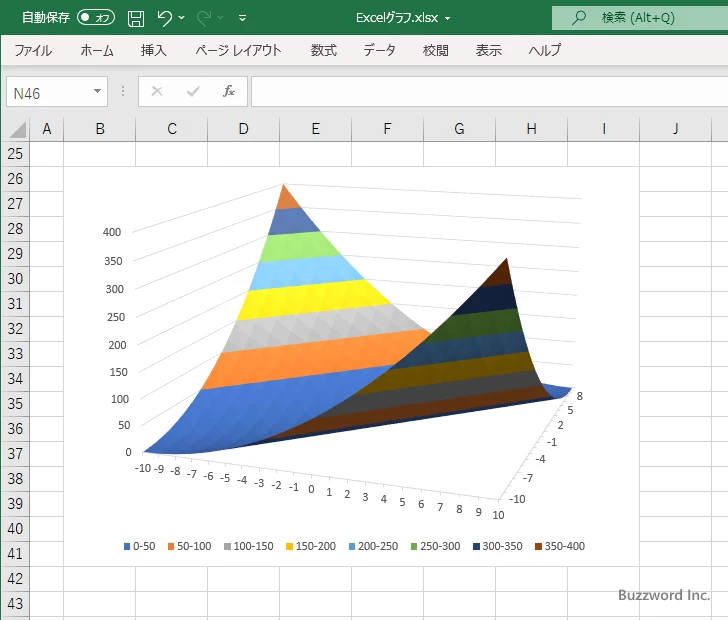Toggle the AutoSave switch

[x=96, y=18]
